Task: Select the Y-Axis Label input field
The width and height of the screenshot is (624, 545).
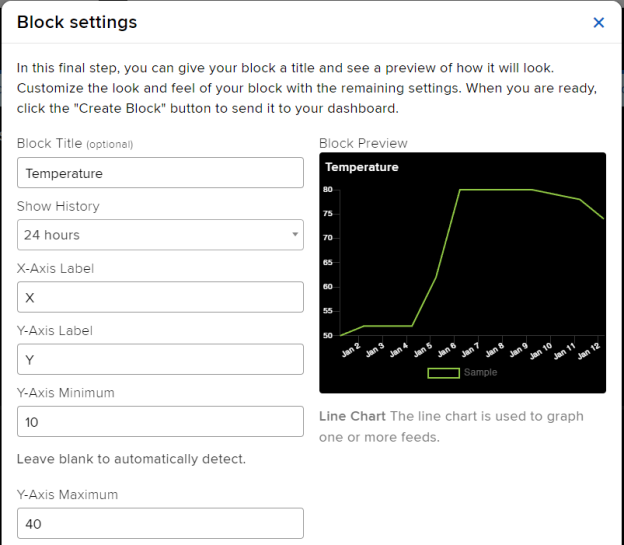Action: coord(160,359)
